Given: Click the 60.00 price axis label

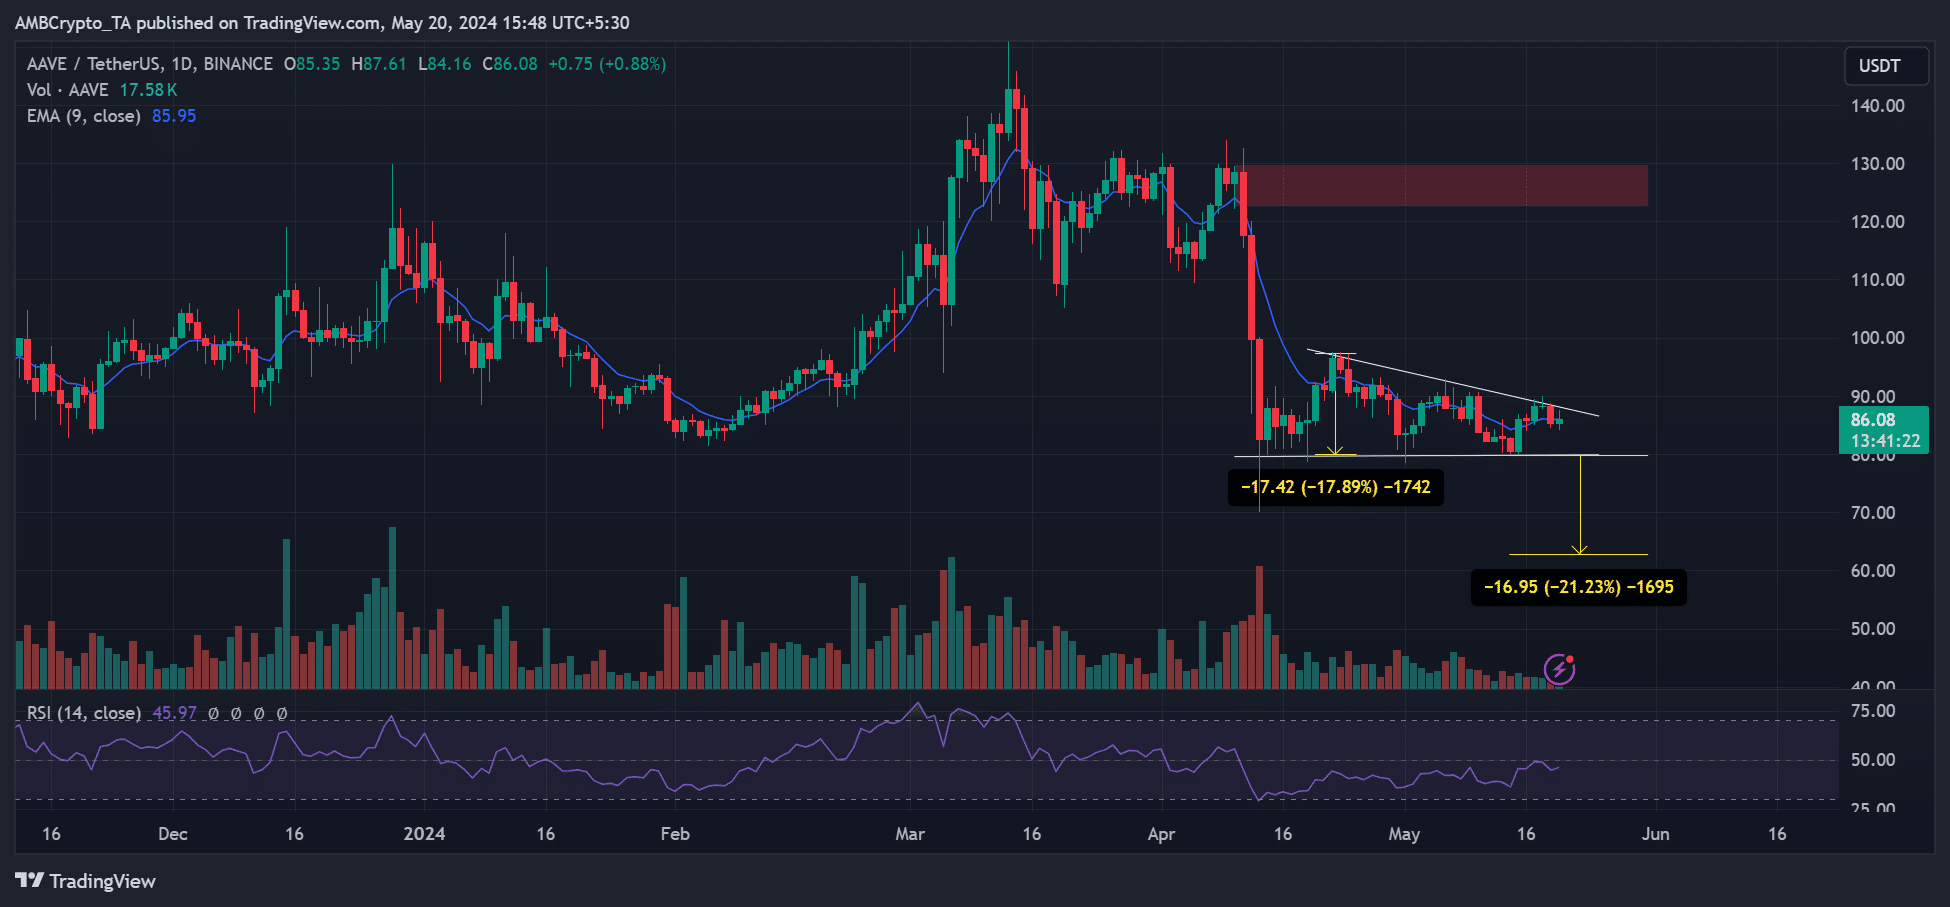Looking at the screenshot, I should tap(1873, 571).
